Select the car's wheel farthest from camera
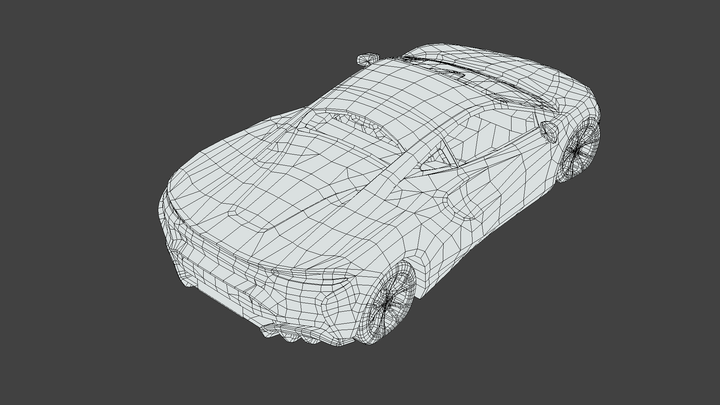 [581, 149]
